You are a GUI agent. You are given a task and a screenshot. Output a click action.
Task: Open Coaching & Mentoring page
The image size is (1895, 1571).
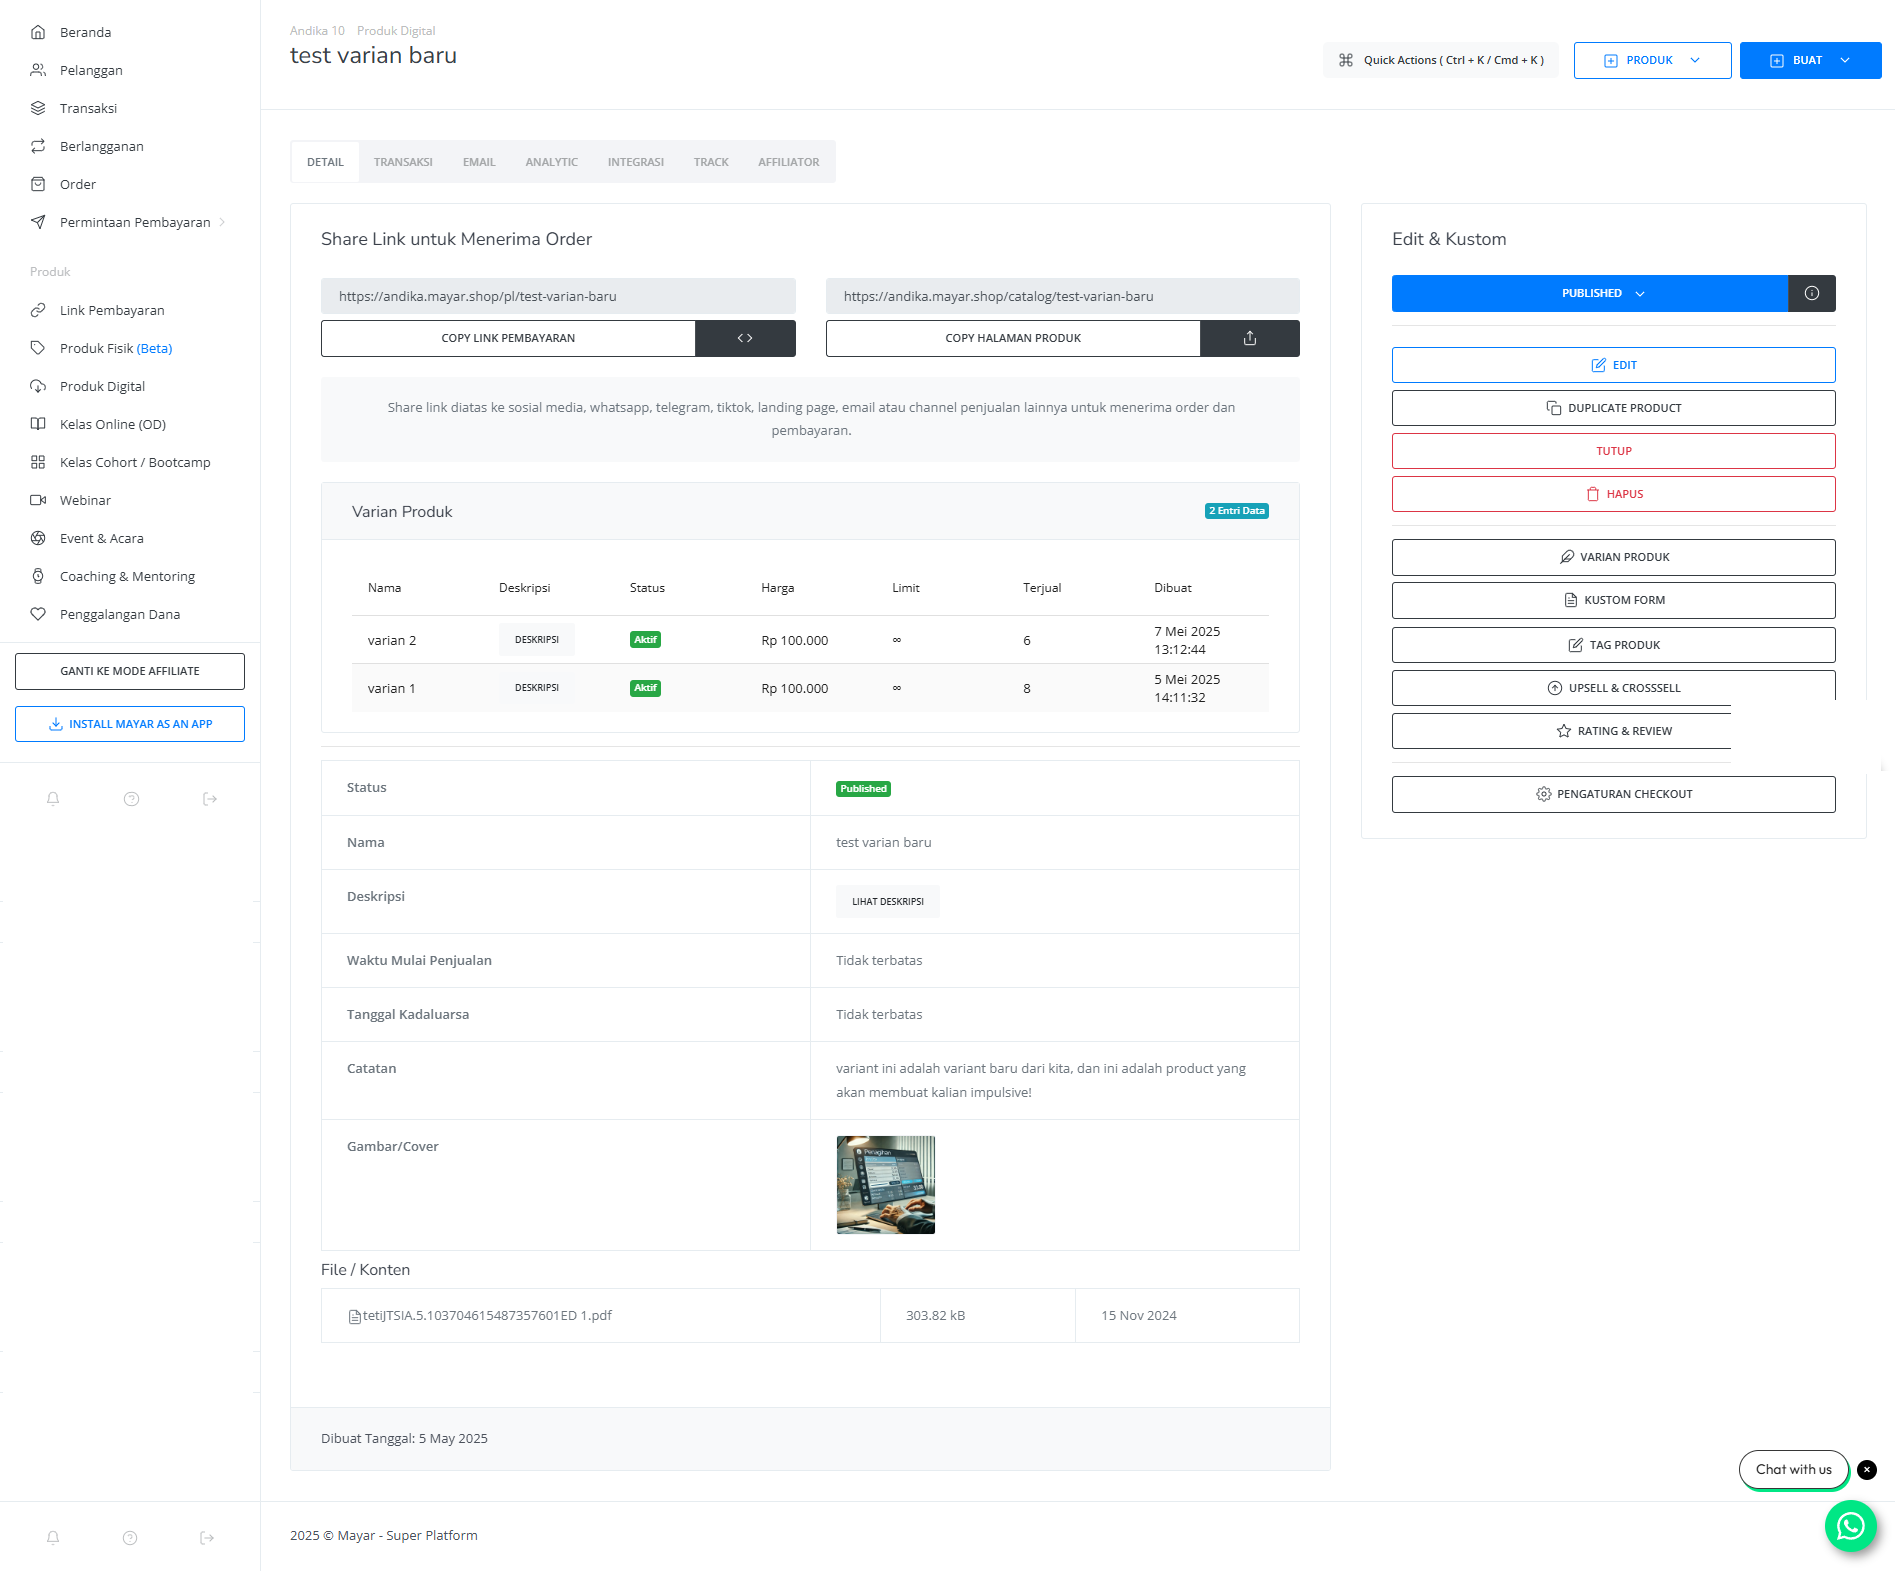pyautogui.click(x=127, y=576)
